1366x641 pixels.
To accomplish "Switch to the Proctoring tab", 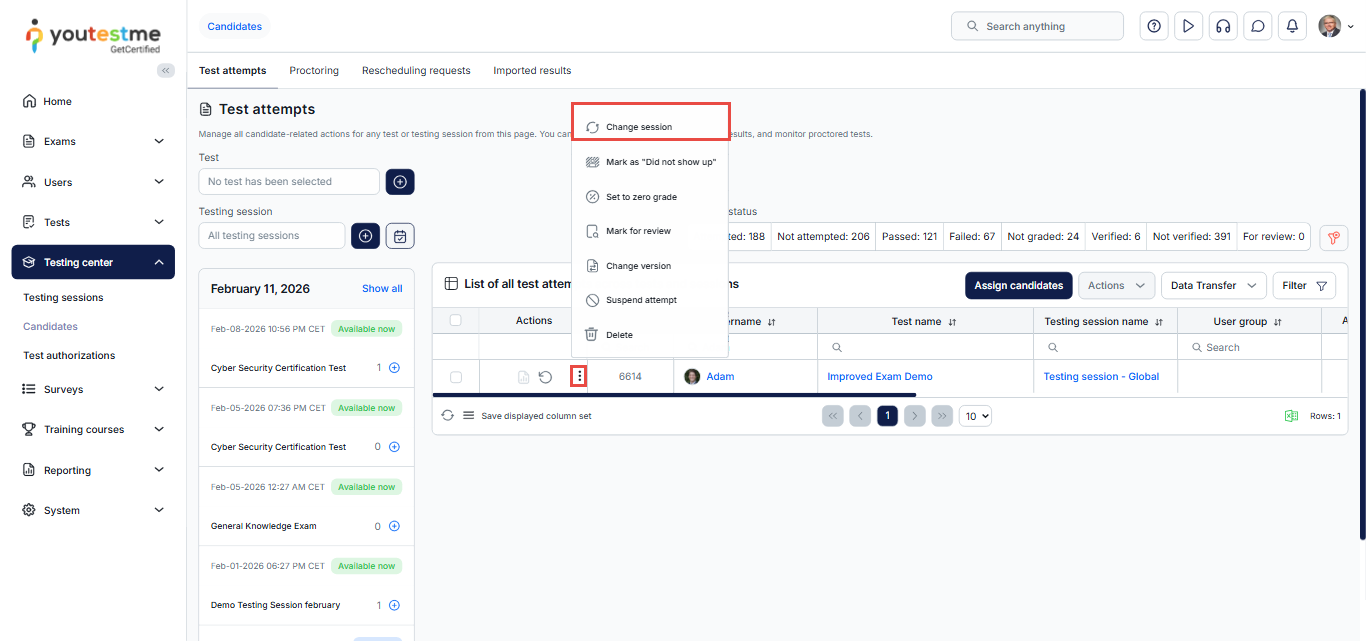I will [314, 71].
